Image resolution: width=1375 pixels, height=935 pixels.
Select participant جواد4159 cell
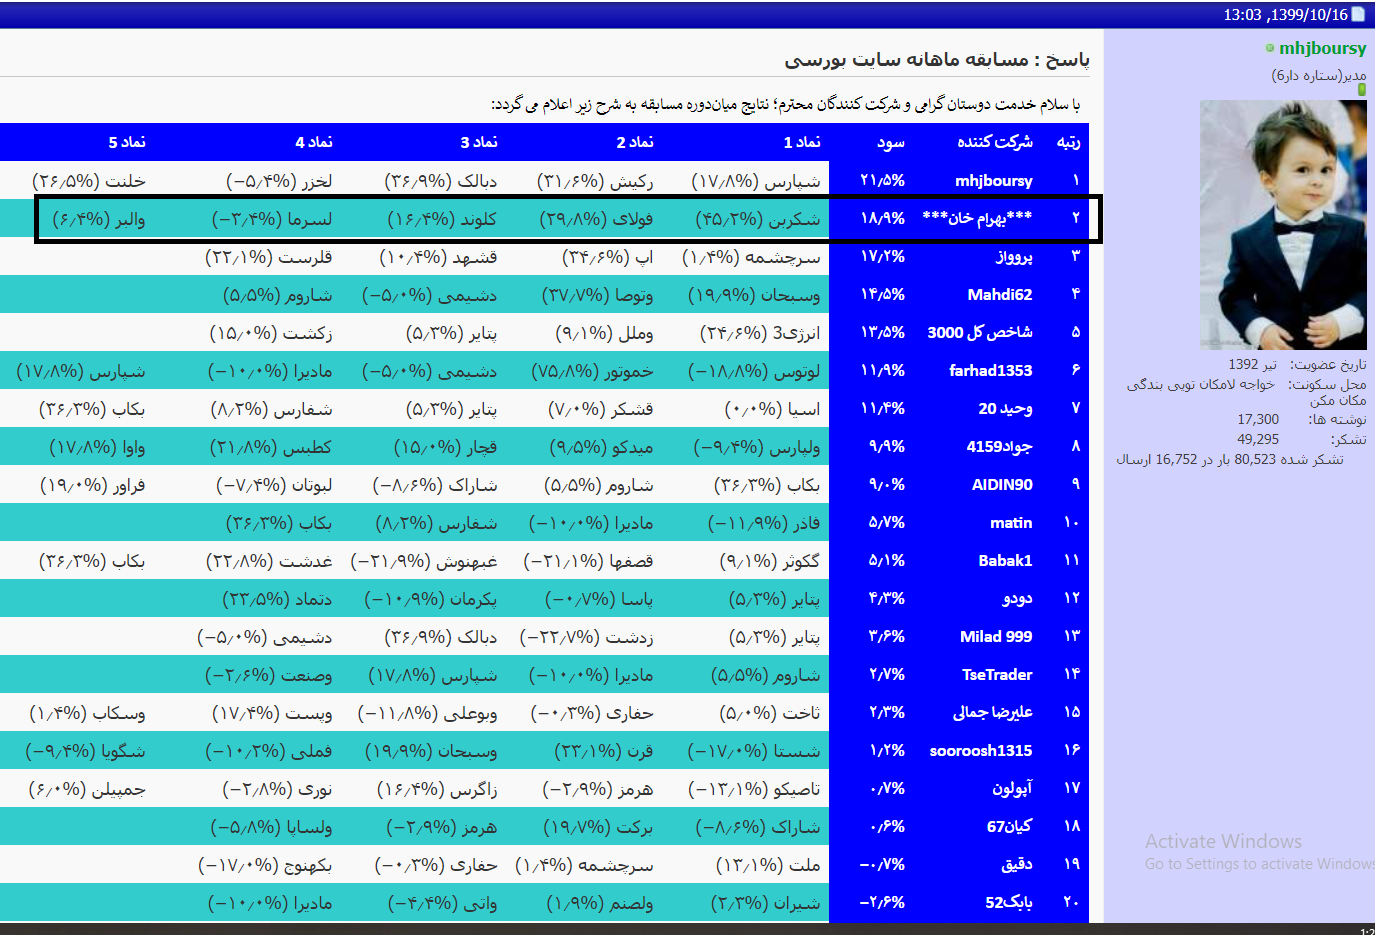click(x=1000, y=446)
